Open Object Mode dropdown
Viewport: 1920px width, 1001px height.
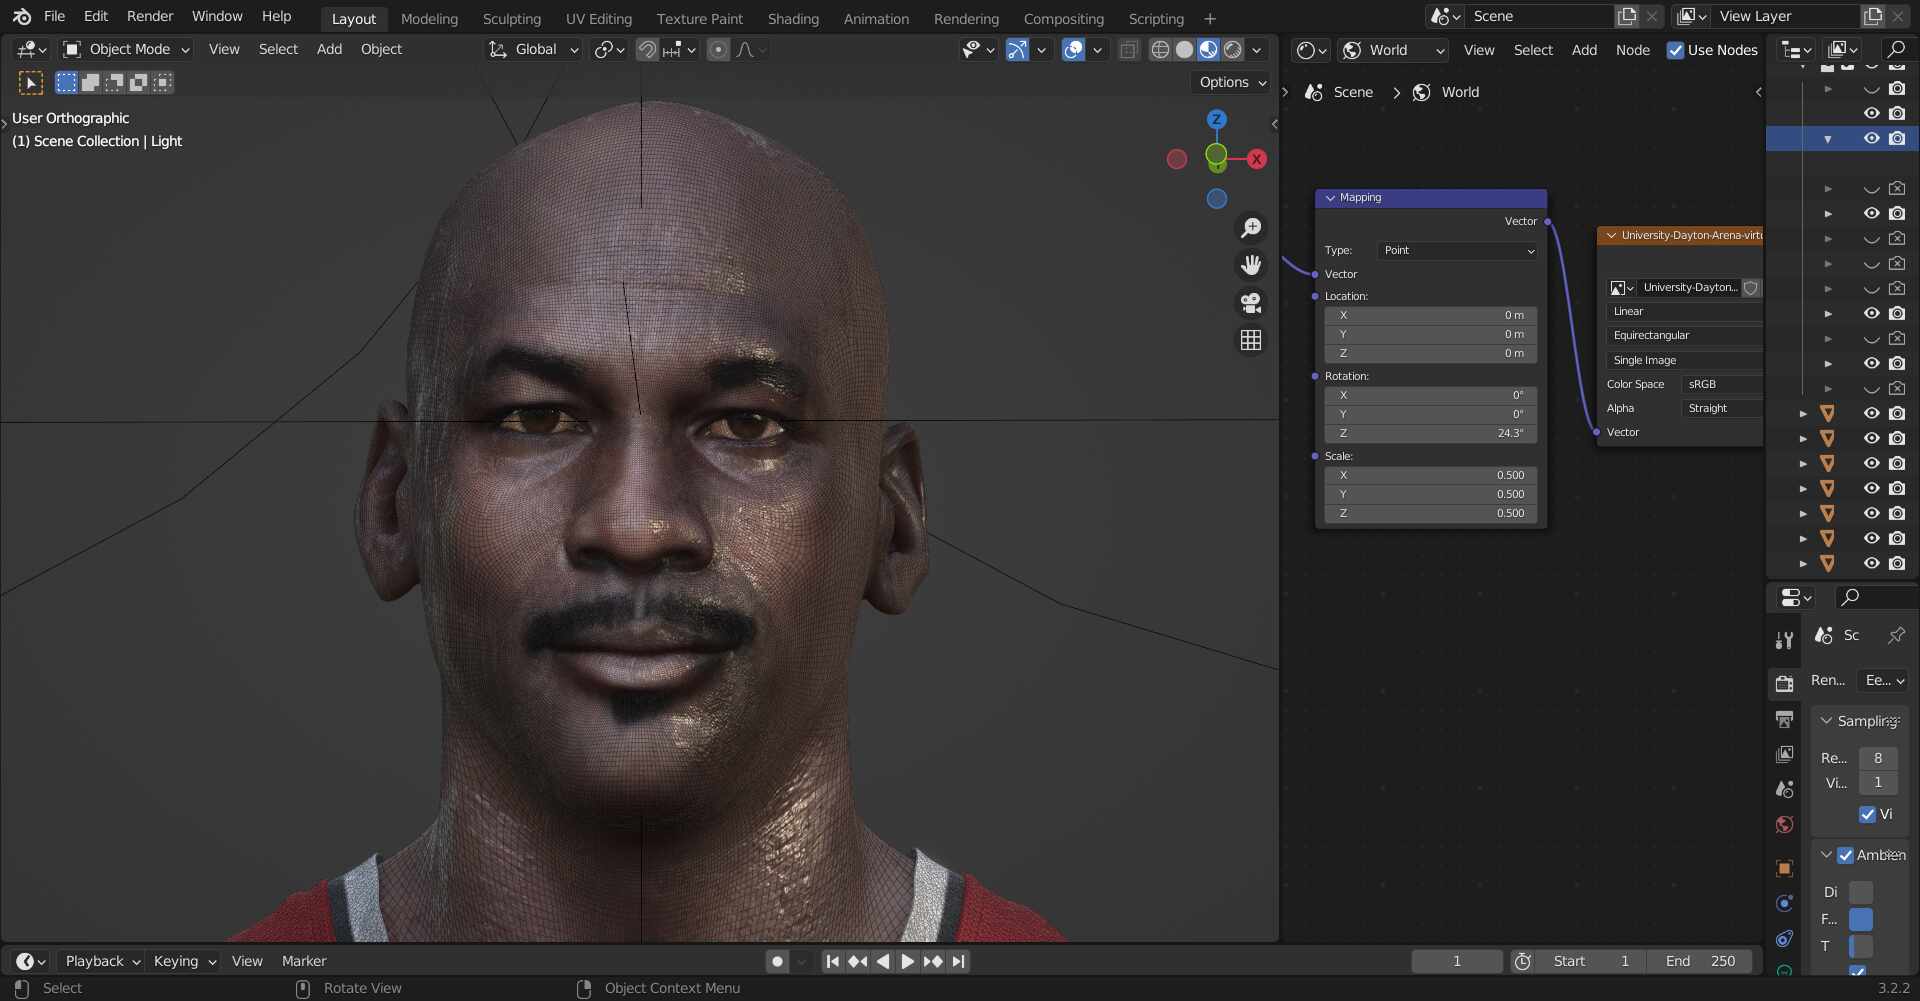click(126, 49)
